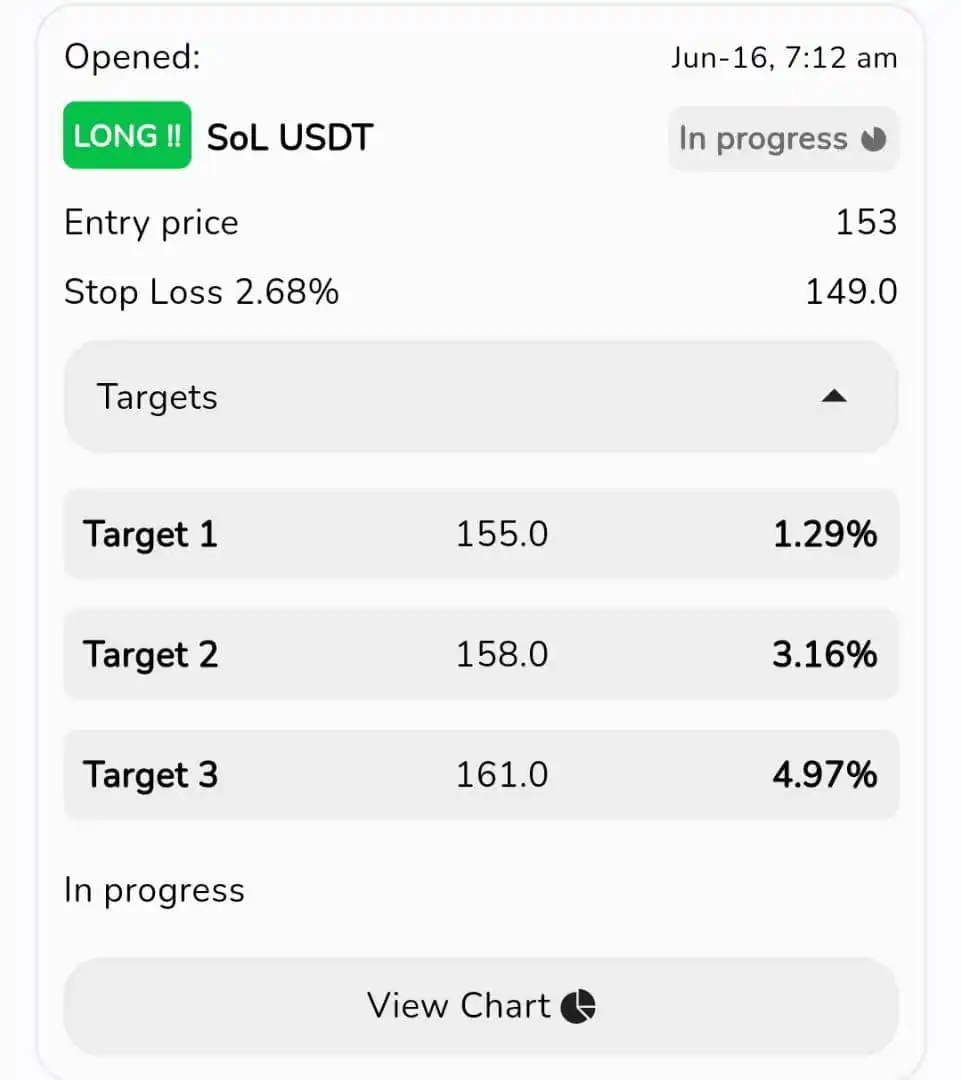Click the 3.16% gain value
The image size is (962, 1080).
pos(825,654)
